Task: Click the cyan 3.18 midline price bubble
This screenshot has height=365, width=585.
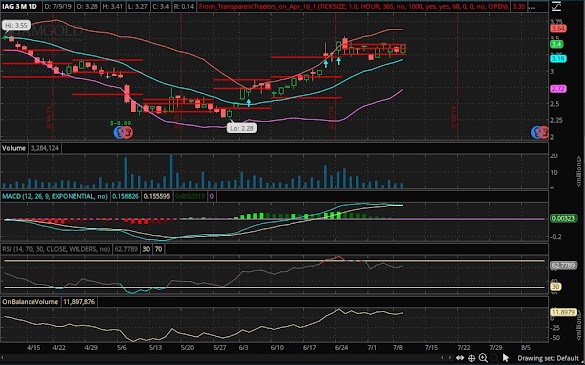Action: point(558,59)
